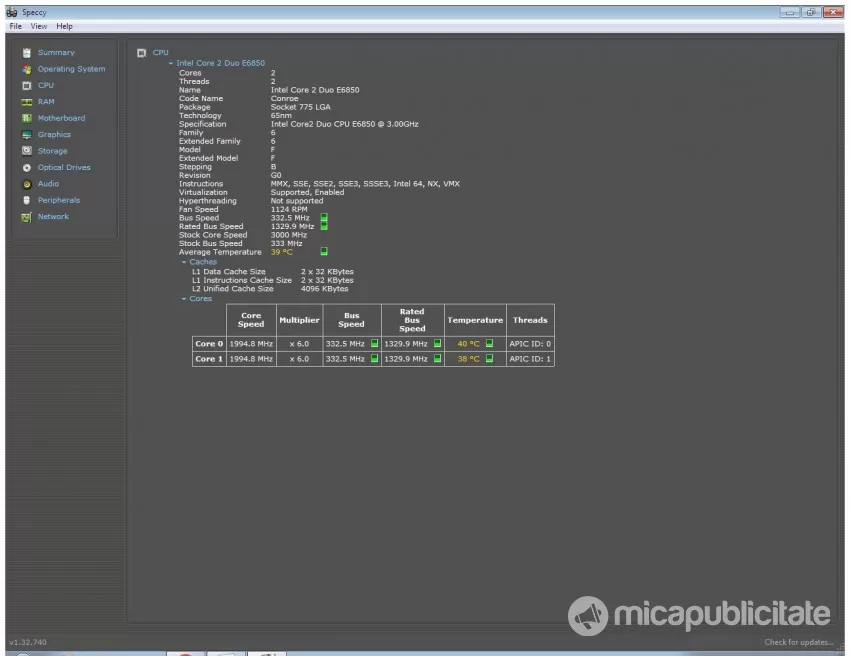Click the Check for updates link
850x656 pixels.
[x=799, y=642]
